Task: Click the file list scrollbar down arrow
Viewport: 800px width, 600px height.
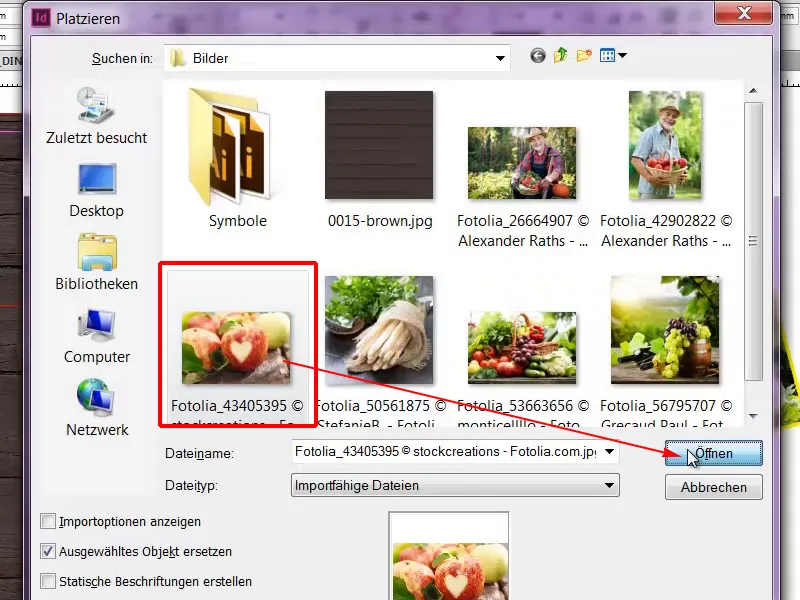Action: pos(753,416)
